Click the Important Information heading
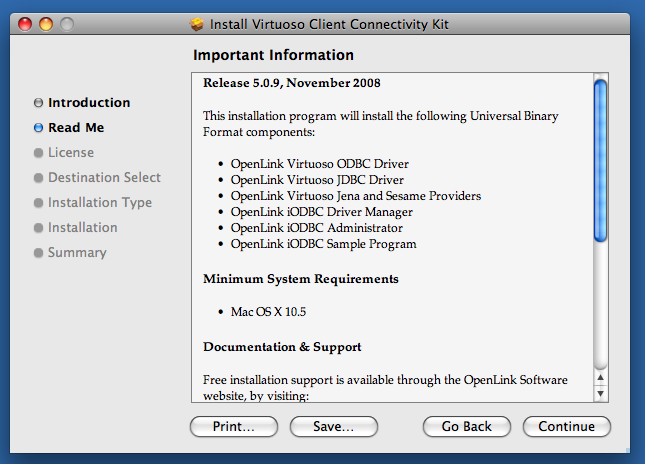 274,55
